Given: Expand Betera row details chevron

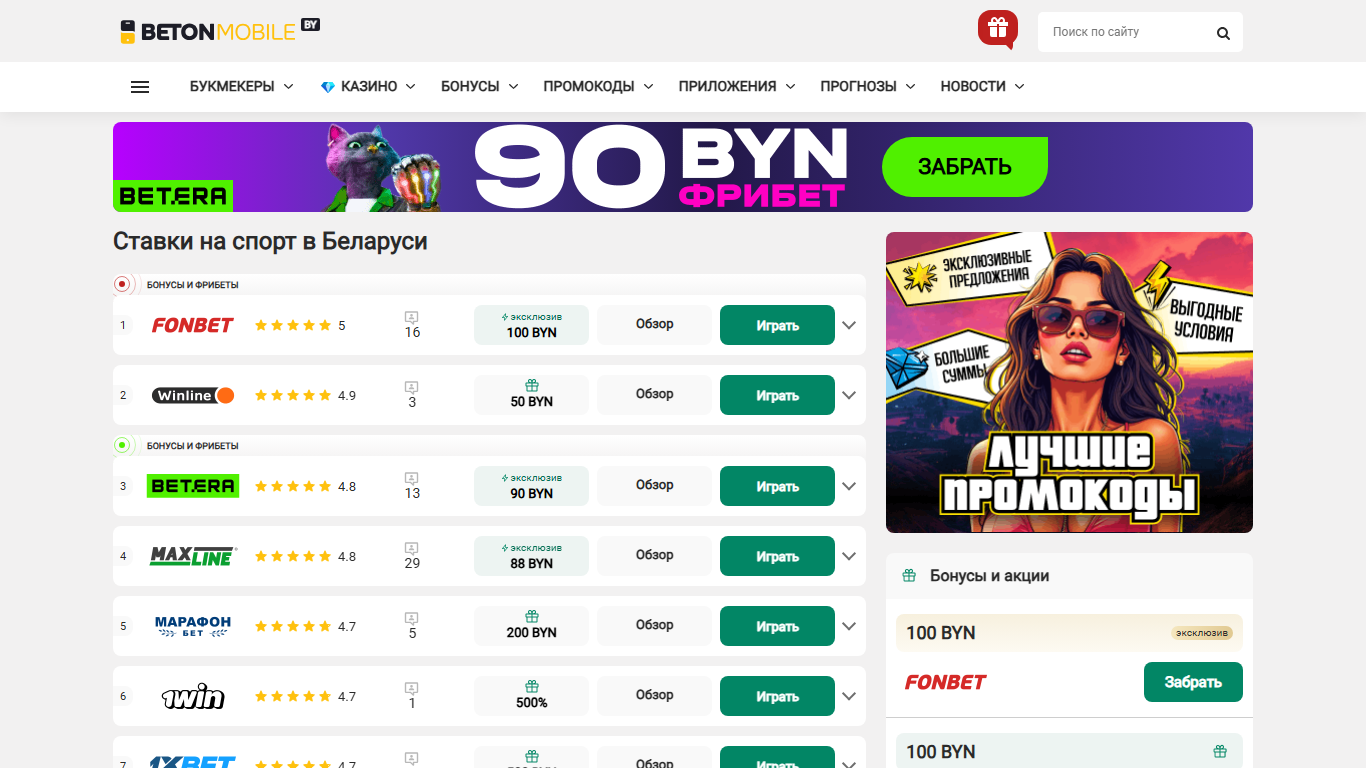Looking at the screenshot, I should pyautogui.click(x=849, y=486).
